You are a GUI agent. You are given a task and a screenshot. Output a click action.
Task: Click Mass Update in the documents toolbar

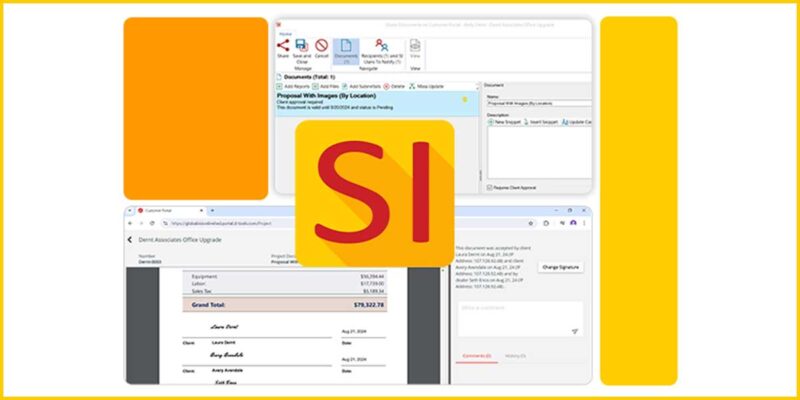[x=427, y=87]
